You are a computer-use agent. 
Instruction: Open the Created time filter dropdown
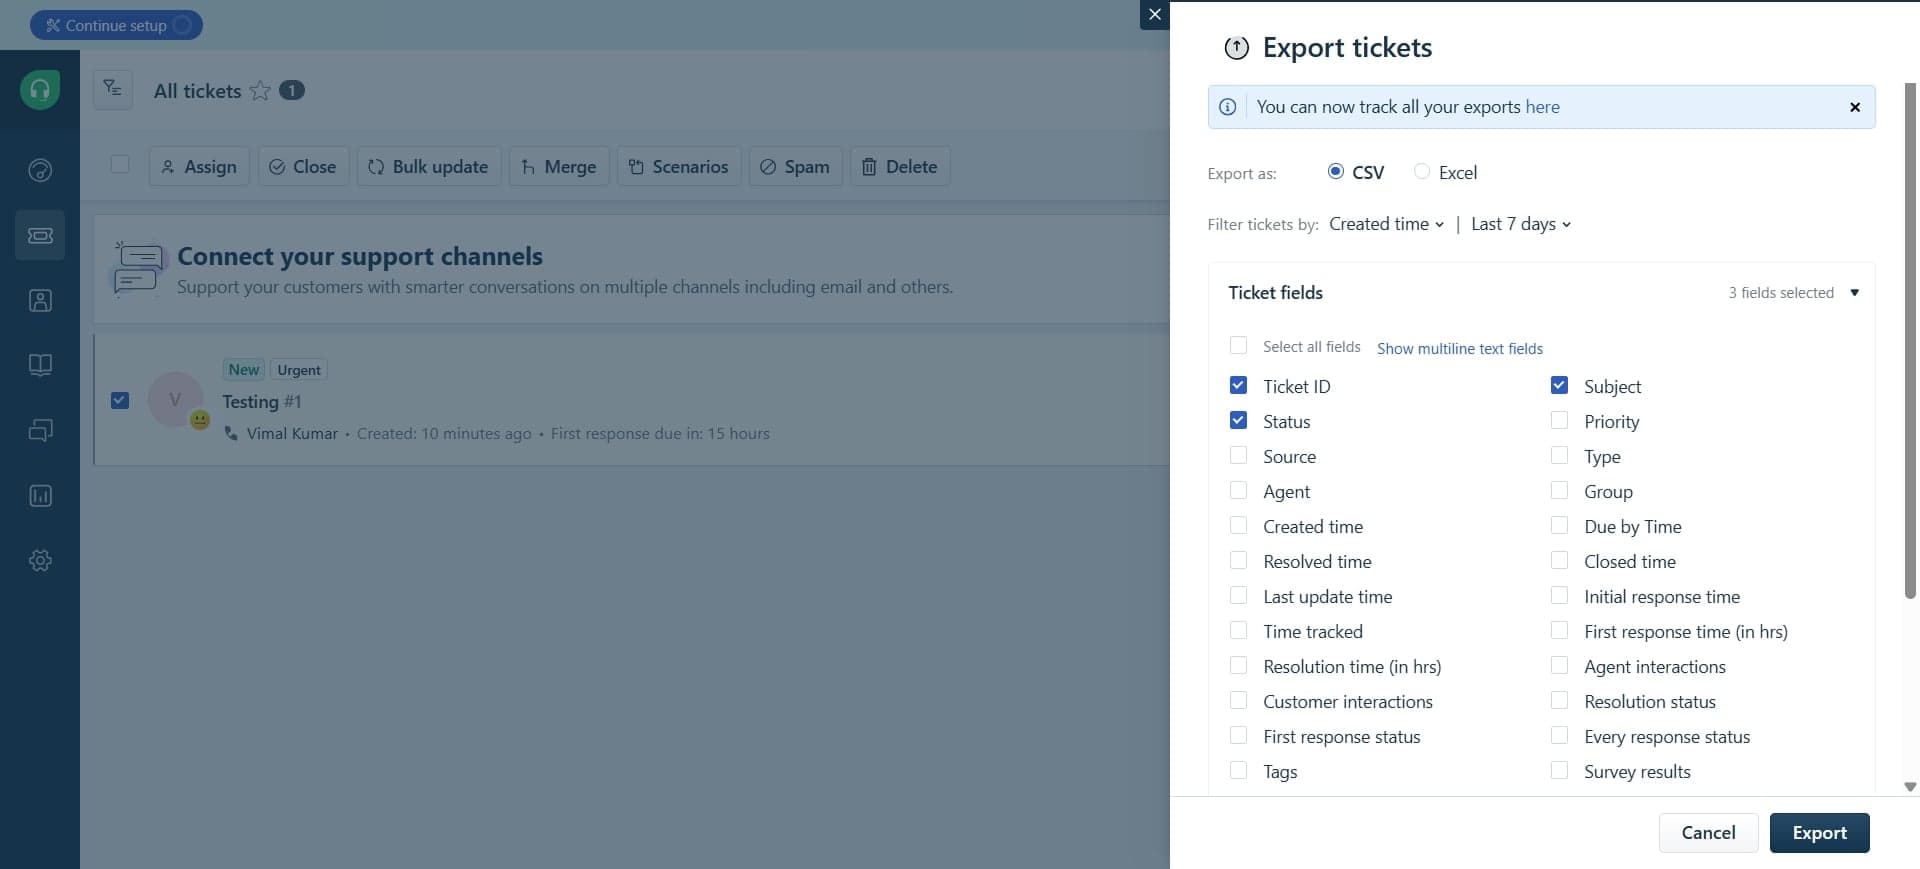point(1386,224)
